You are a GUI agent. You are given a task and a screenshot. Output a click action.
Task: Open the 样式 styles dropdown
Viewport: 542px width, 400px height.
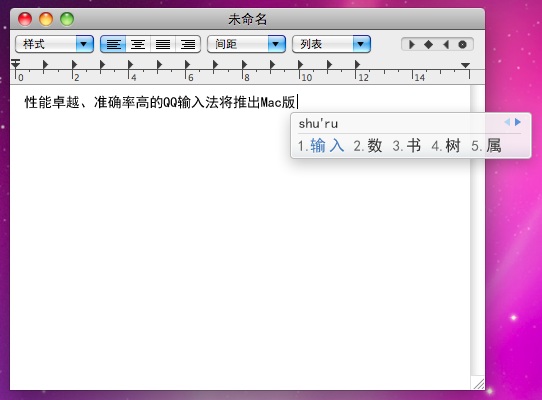tap(54, 44)
